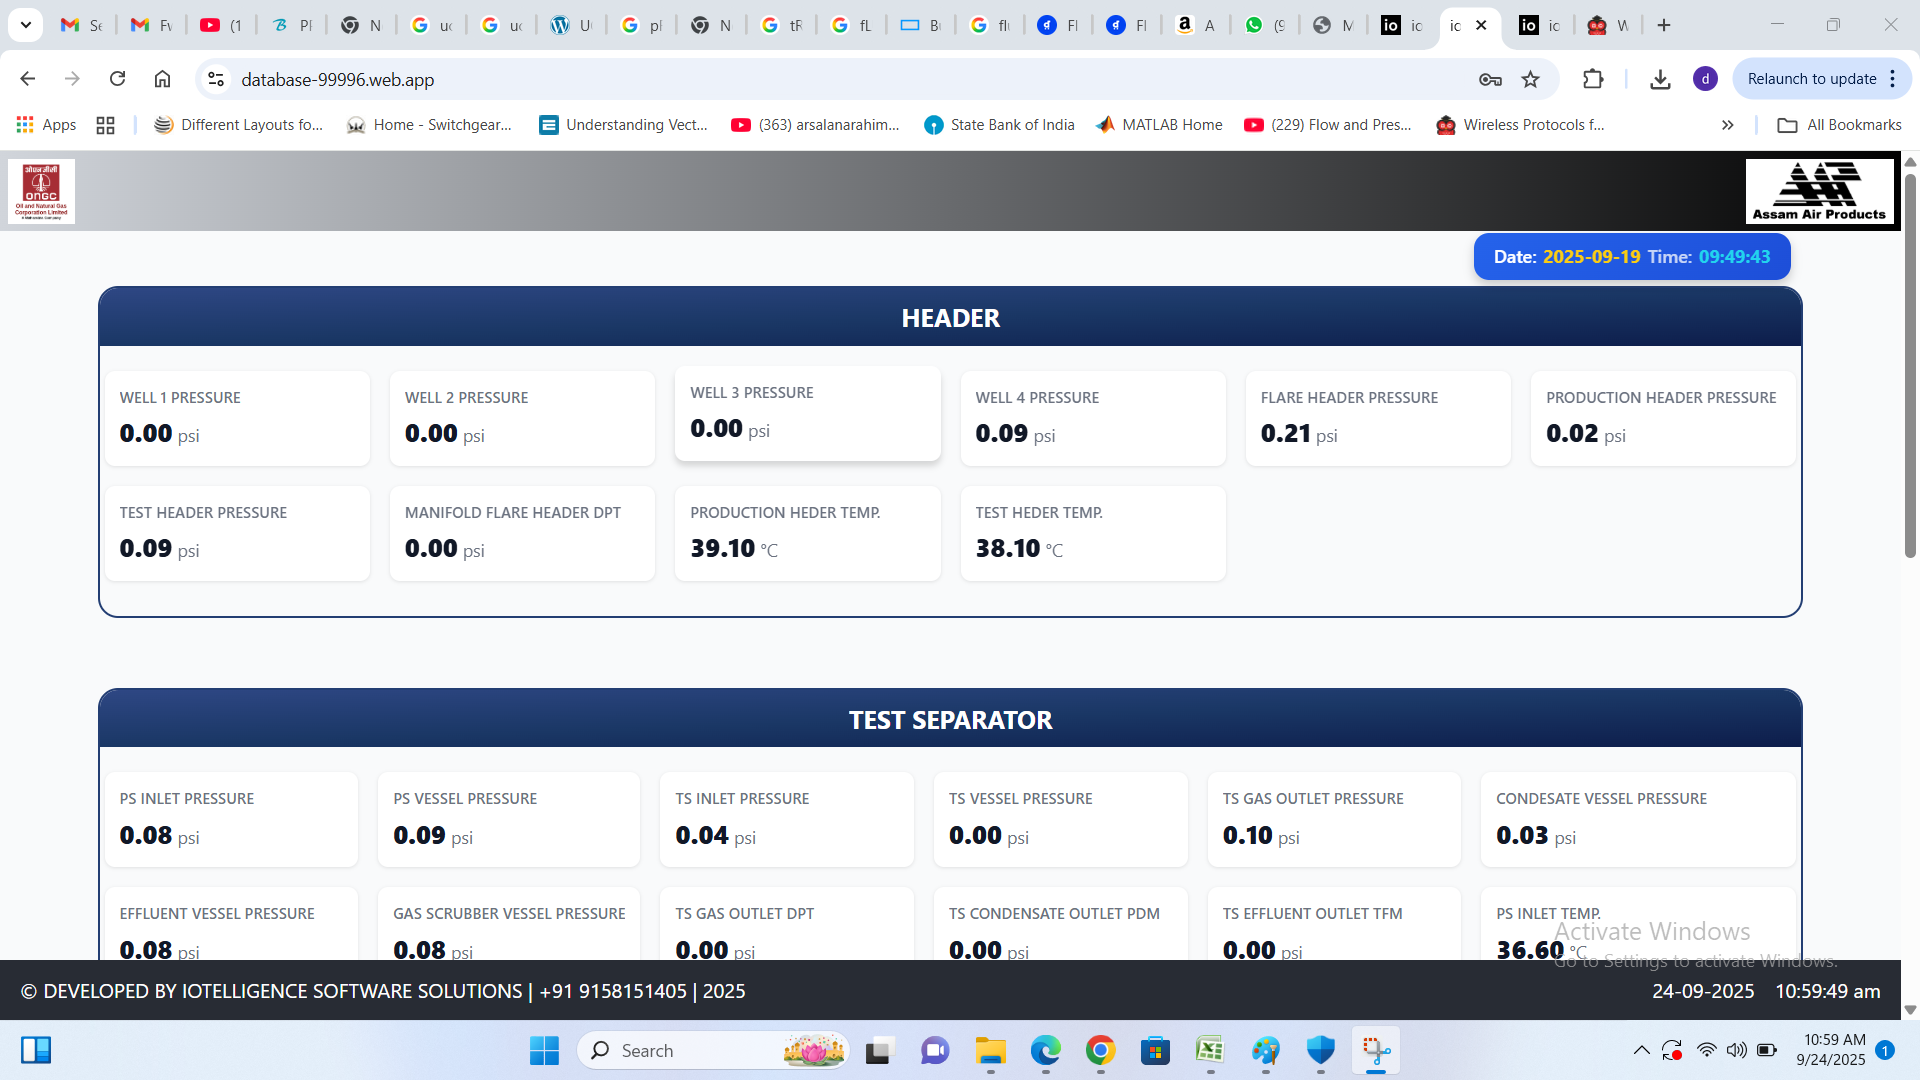The width and height of the screenshot is (1920, 1080).
Task: Open the password manager key icon
Action: (1490, 79)
